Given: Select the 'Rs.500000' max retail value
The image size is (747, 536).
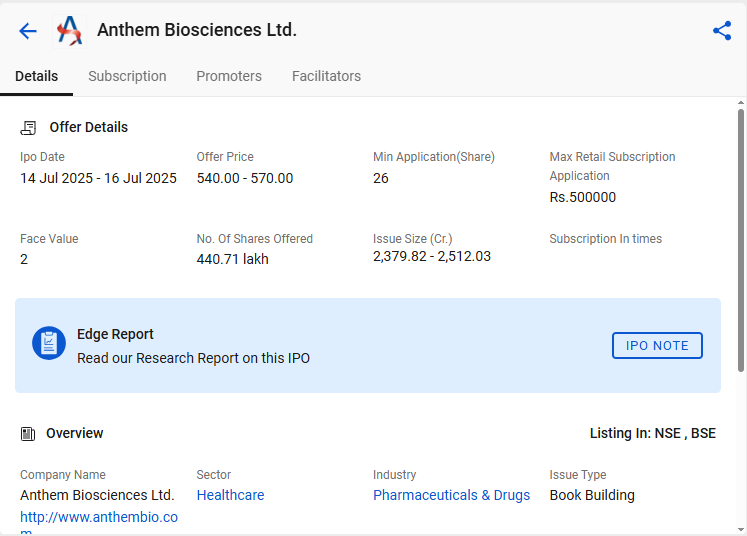Looking at the screenshot, I should [x=583, y=197].
